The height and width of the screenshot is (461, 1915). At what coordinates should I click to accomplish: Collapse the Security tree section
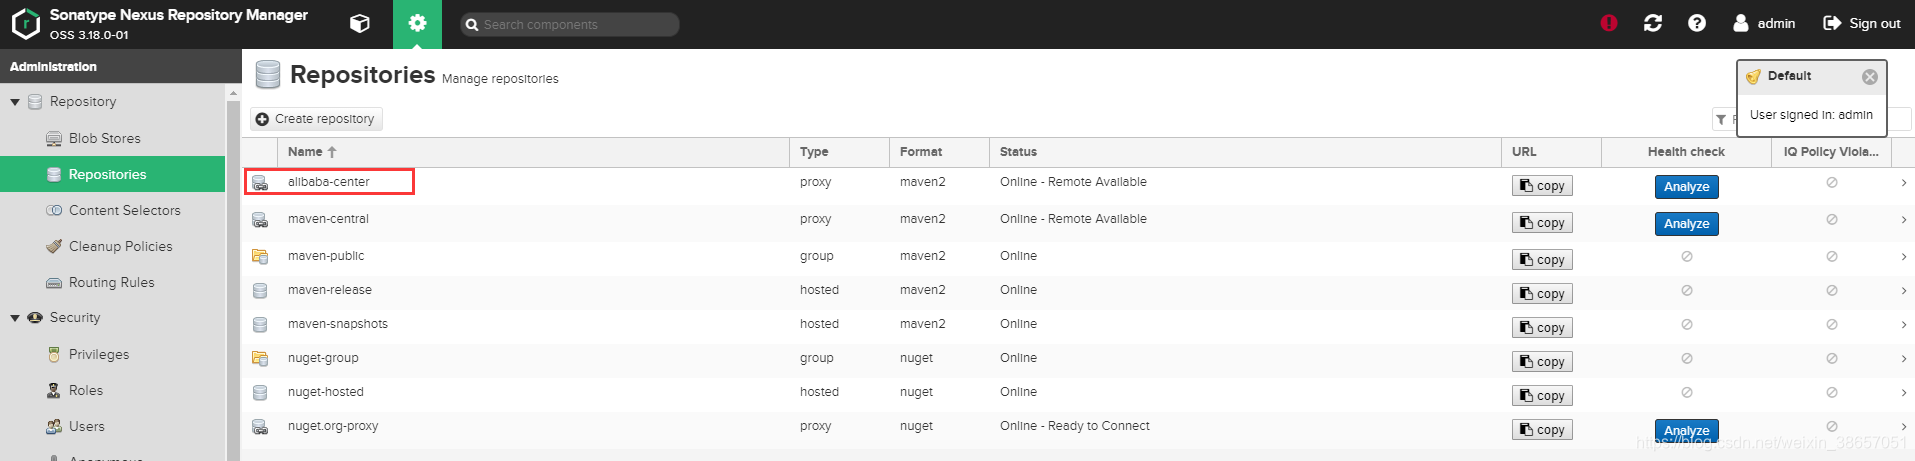(15, 318)
